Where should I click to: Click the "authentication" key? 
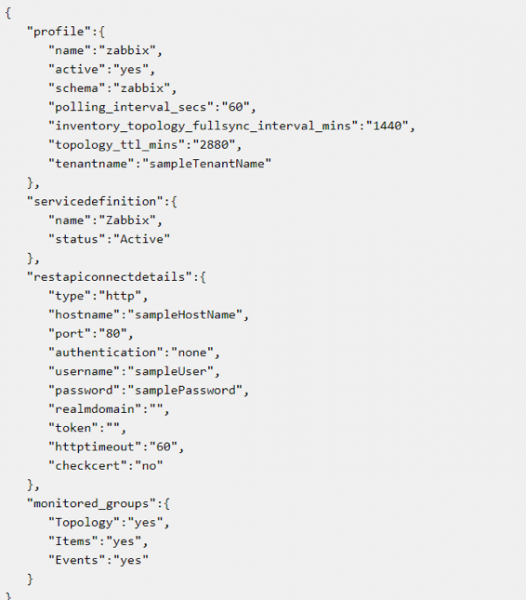coord(106,352)
